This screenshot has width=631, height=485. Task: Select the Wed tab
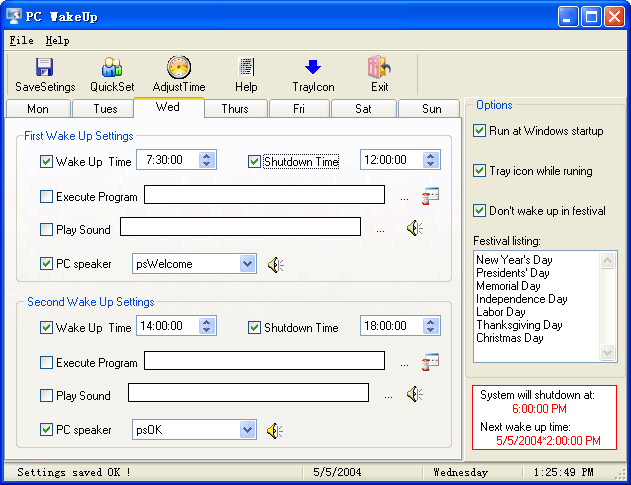point(169,107)
